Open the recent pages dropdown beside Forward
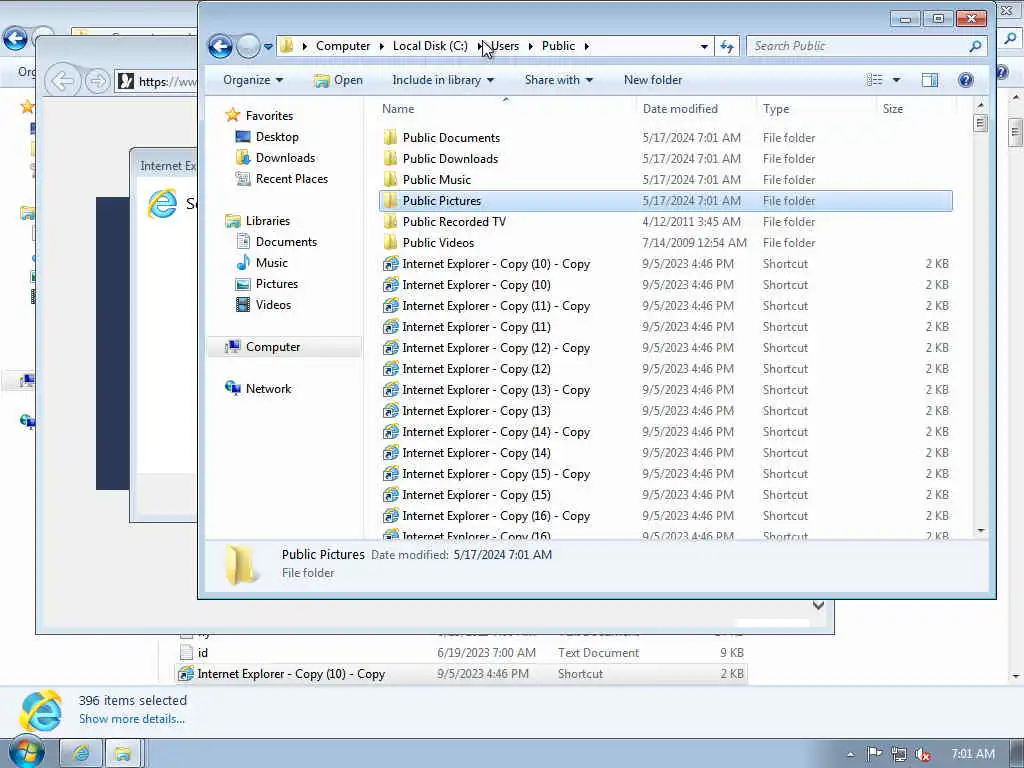Image resolution: width=1024 pixels, height=768 pixels. [268, 46]
